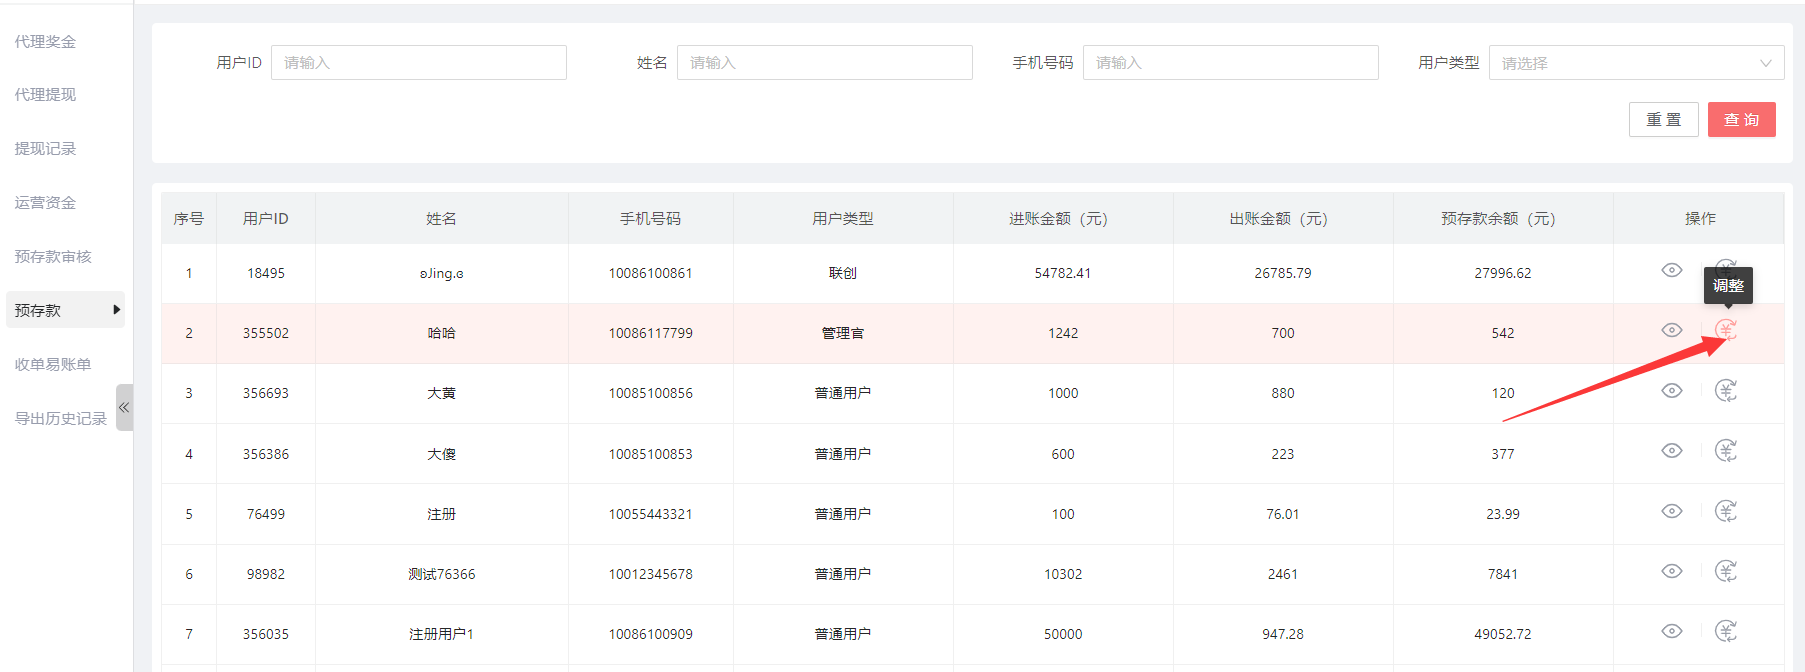Open 预存款审核 in the sidebar
This screenshot has height=672, width=1805.
point(53,257)
